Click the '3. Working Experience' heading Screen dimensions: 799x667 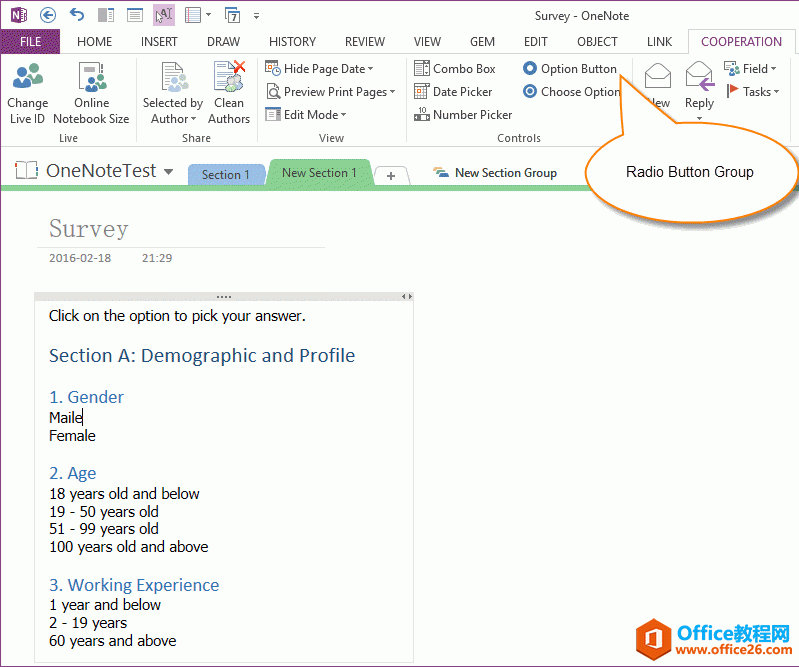click(x=134, y=585)
